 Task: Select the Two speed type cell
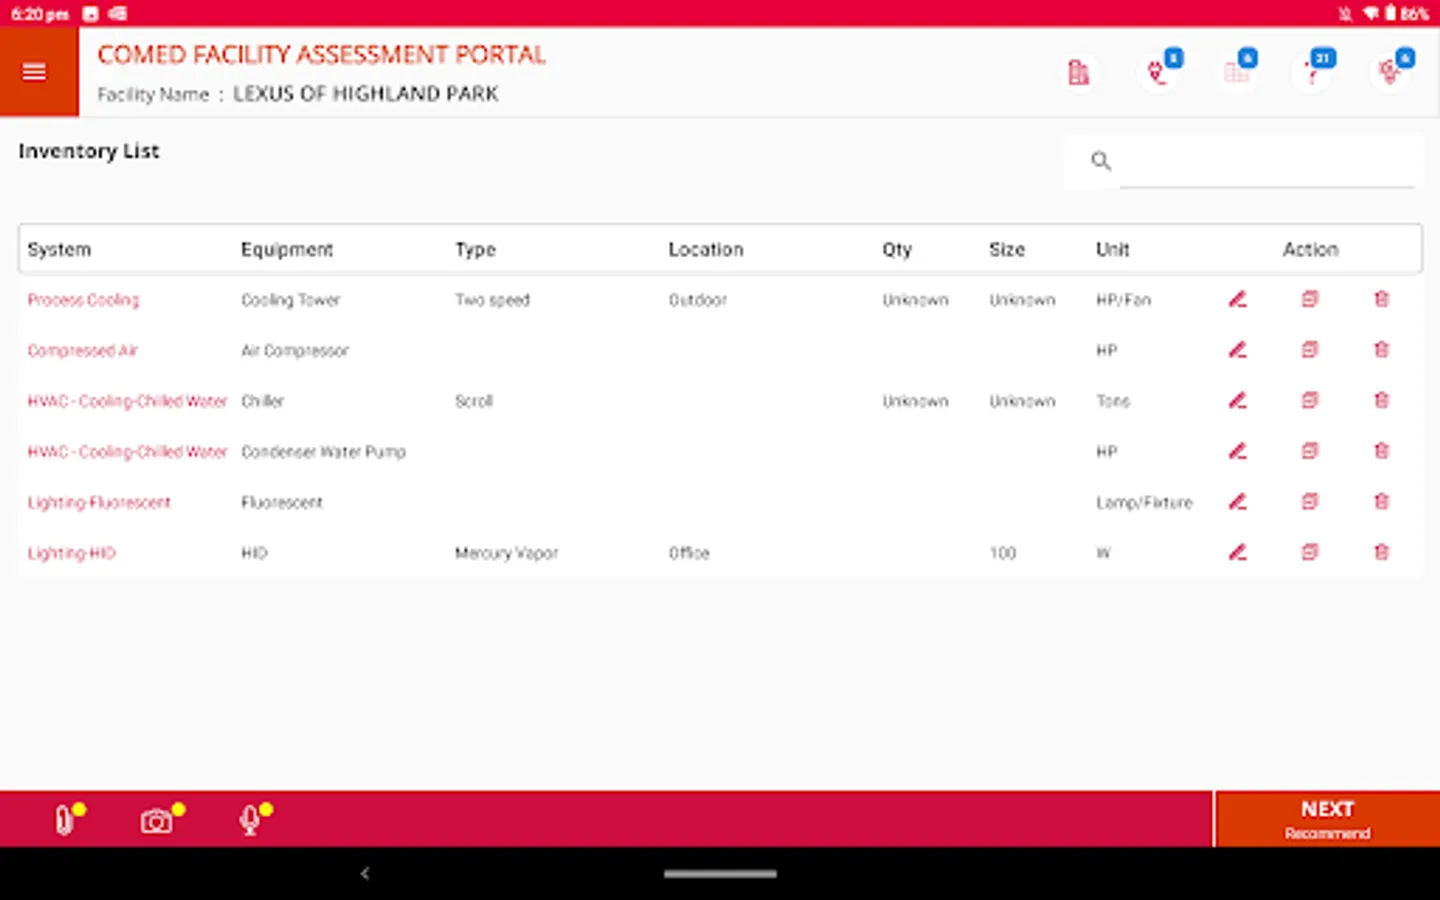click(492, 300)
